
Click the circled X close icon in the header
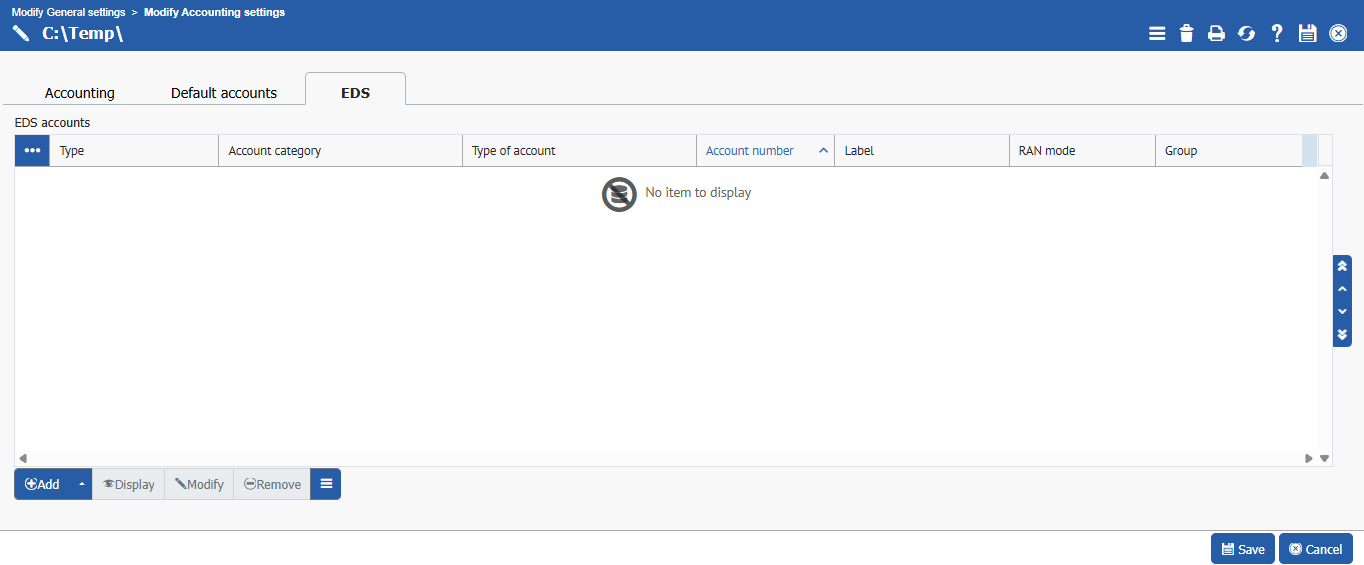click(1338, 34)
